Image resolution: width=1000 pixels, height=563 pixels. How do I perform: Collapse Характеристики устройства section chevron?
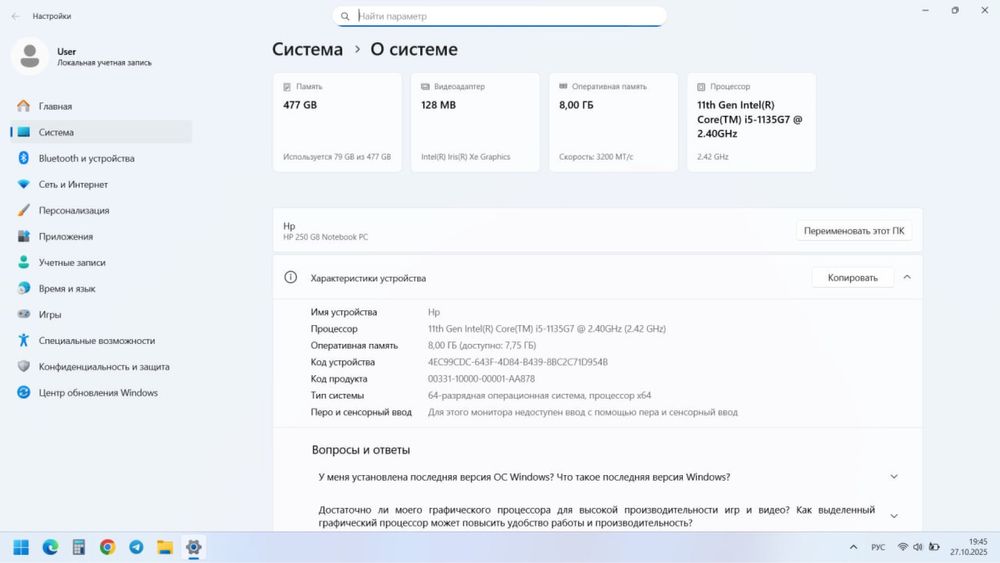pos(907,277)
